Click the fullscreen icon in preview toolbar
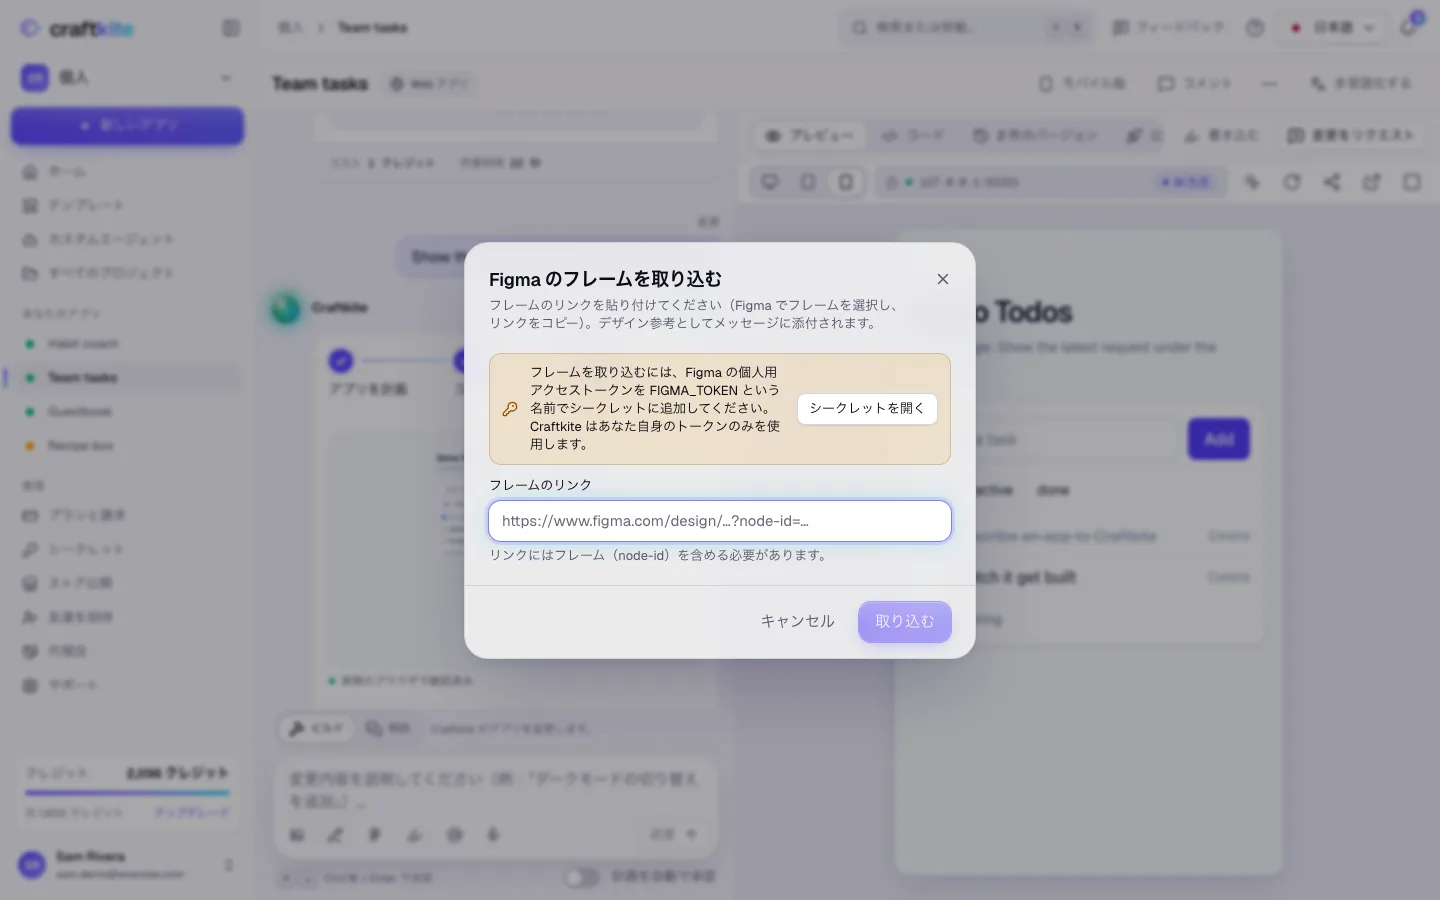This screenshot has width=1440, height=900. (1412, 182)
